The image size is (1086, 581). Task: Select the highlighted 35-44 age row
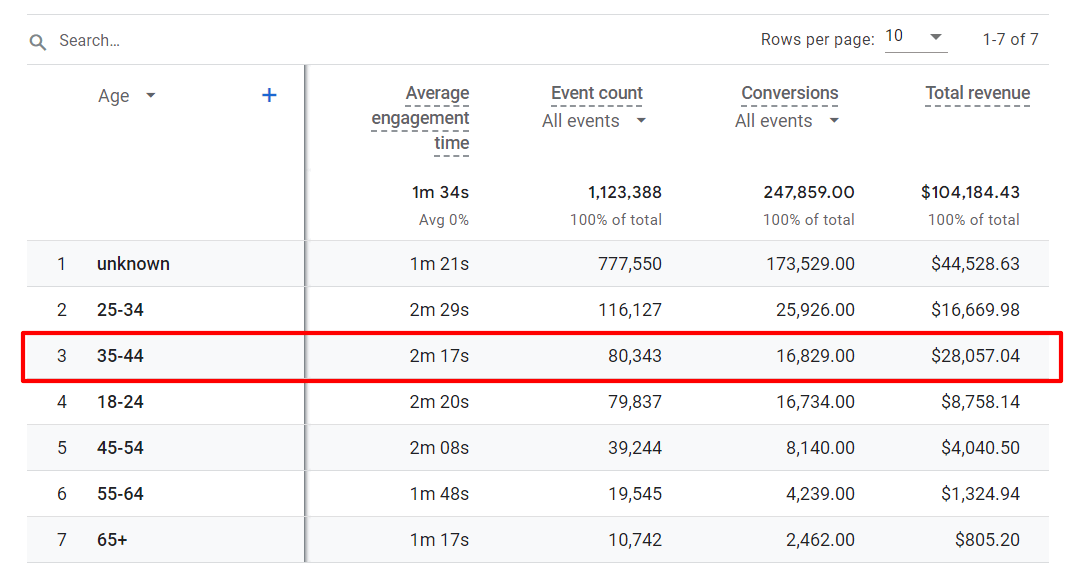click(540, 355)
